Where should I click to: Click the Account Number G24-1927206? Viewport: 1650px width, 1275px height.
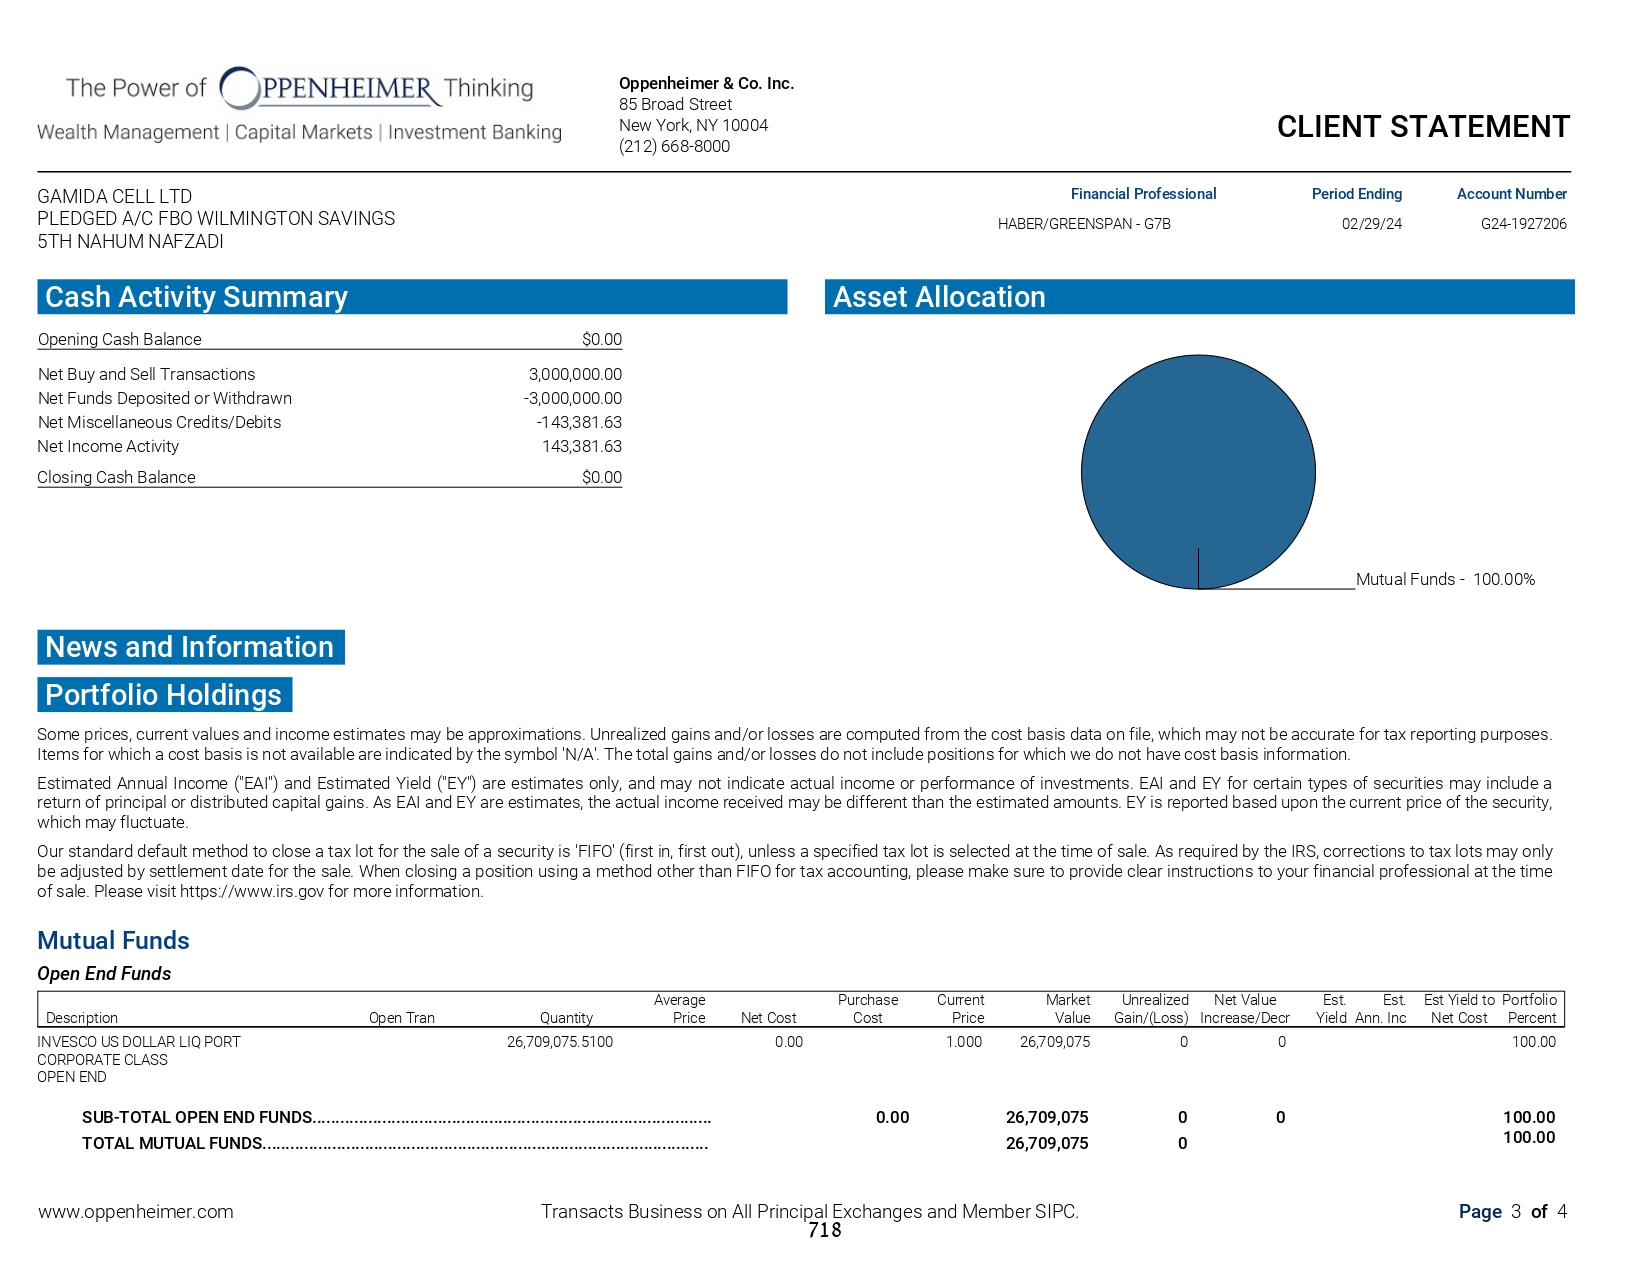click(x=1523, y=224)
